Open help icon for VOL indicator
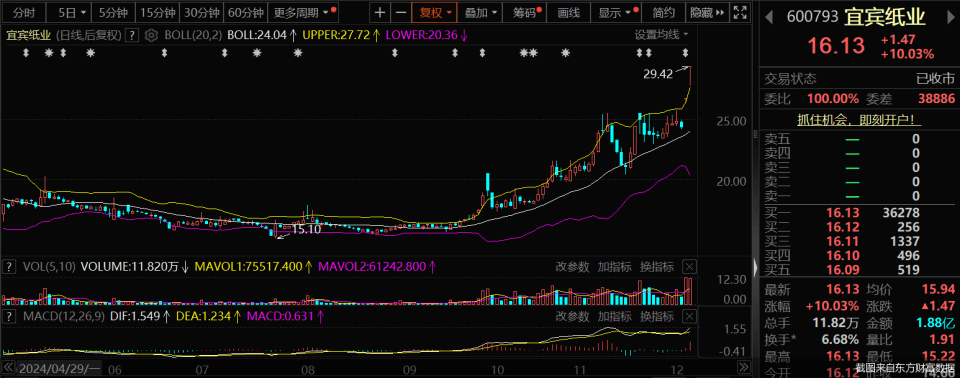960x378 pixels. 9,266
